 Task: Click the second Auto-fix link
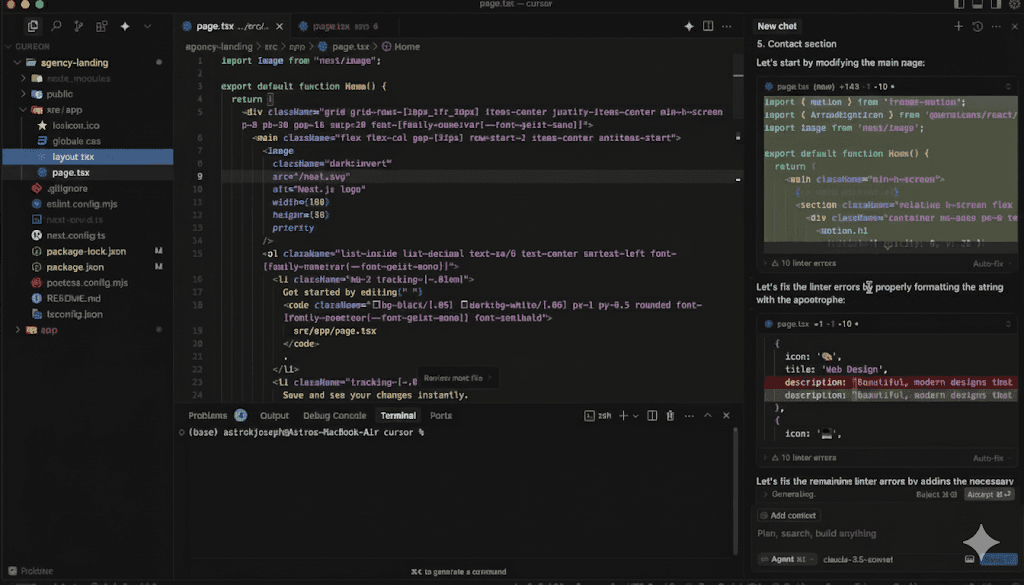tap(988, 458)
